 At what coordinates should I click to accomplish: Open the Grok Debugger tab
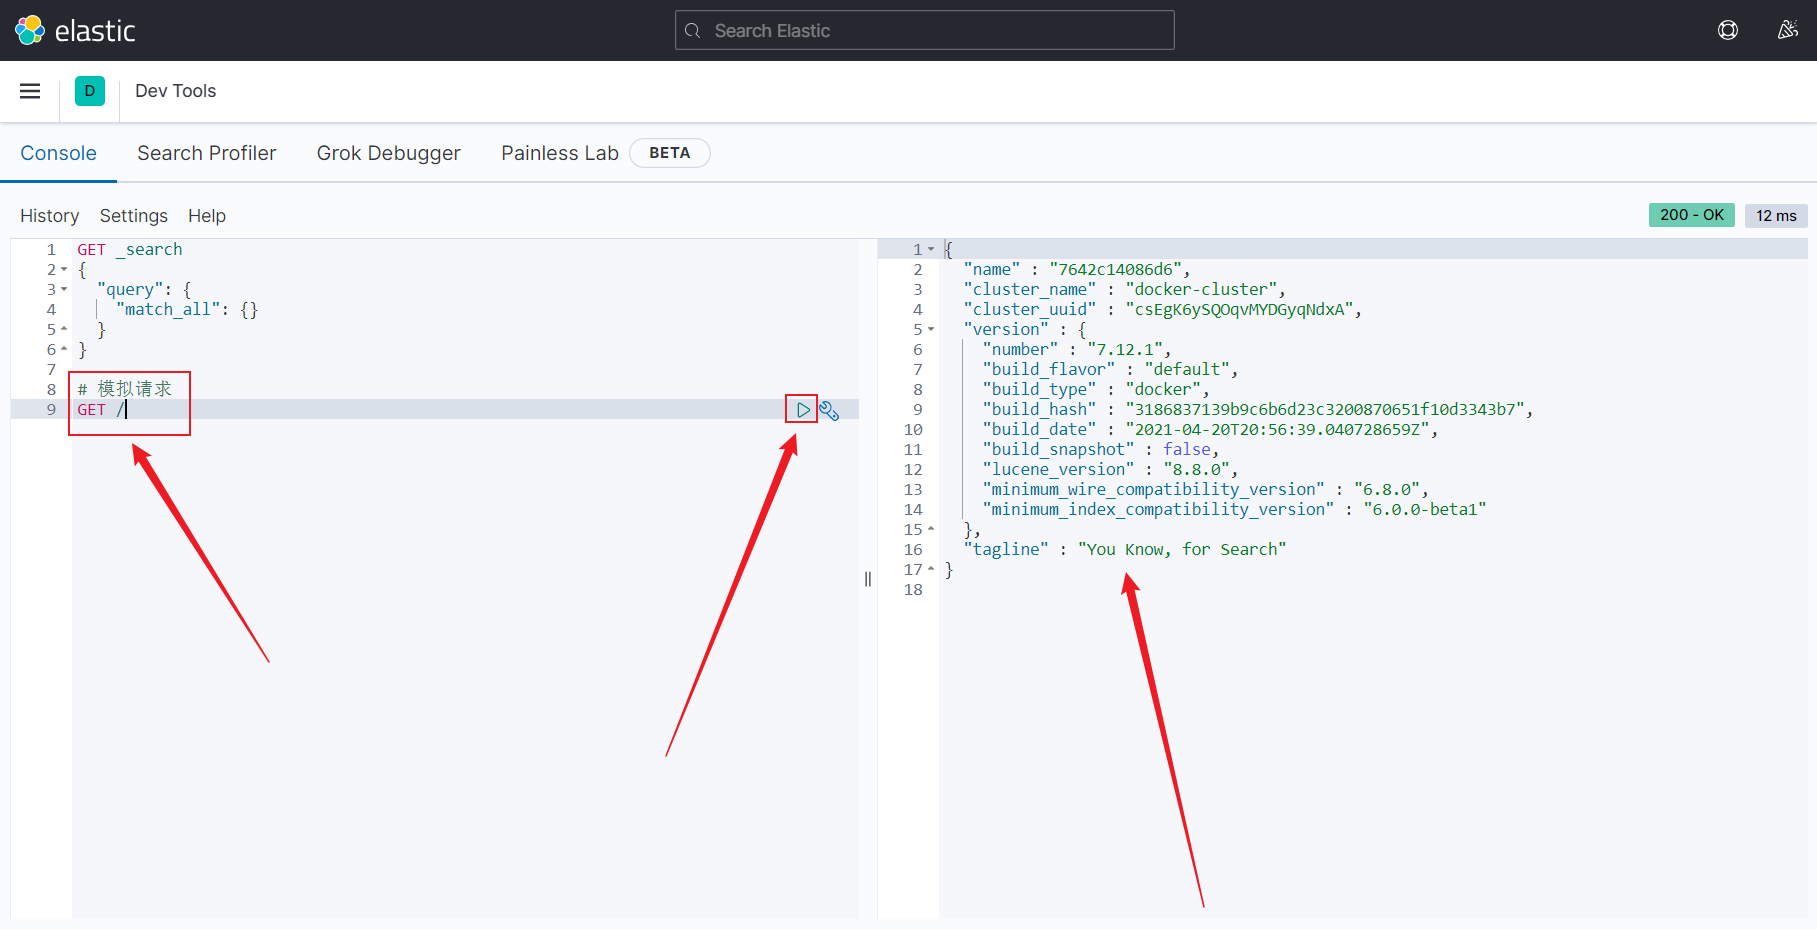(389, 153)
